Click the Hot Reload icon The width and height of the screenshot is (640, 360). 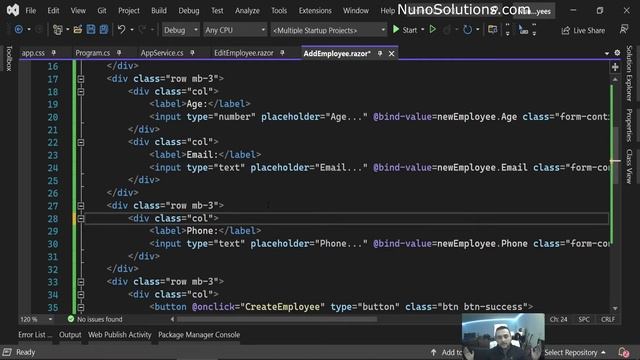tap(467, 30)
